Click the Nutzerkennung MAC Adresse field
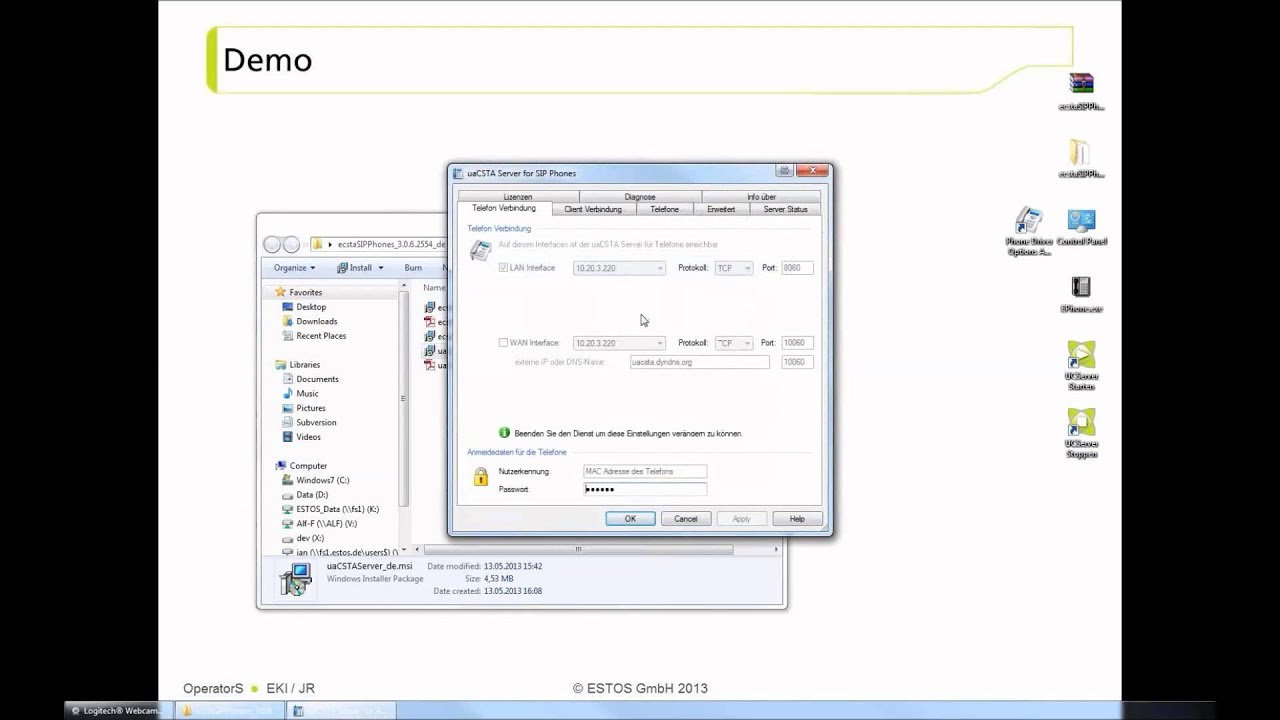Viewport: 1280px width, 720px height. 645,471
